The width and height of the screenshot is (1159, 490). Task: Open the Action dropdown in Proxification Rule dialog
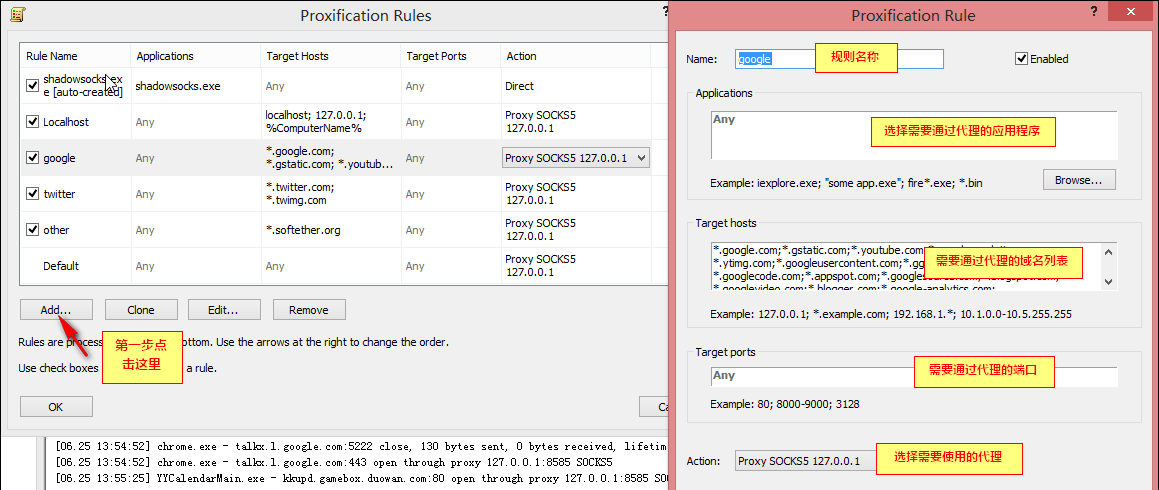[804, 461]
